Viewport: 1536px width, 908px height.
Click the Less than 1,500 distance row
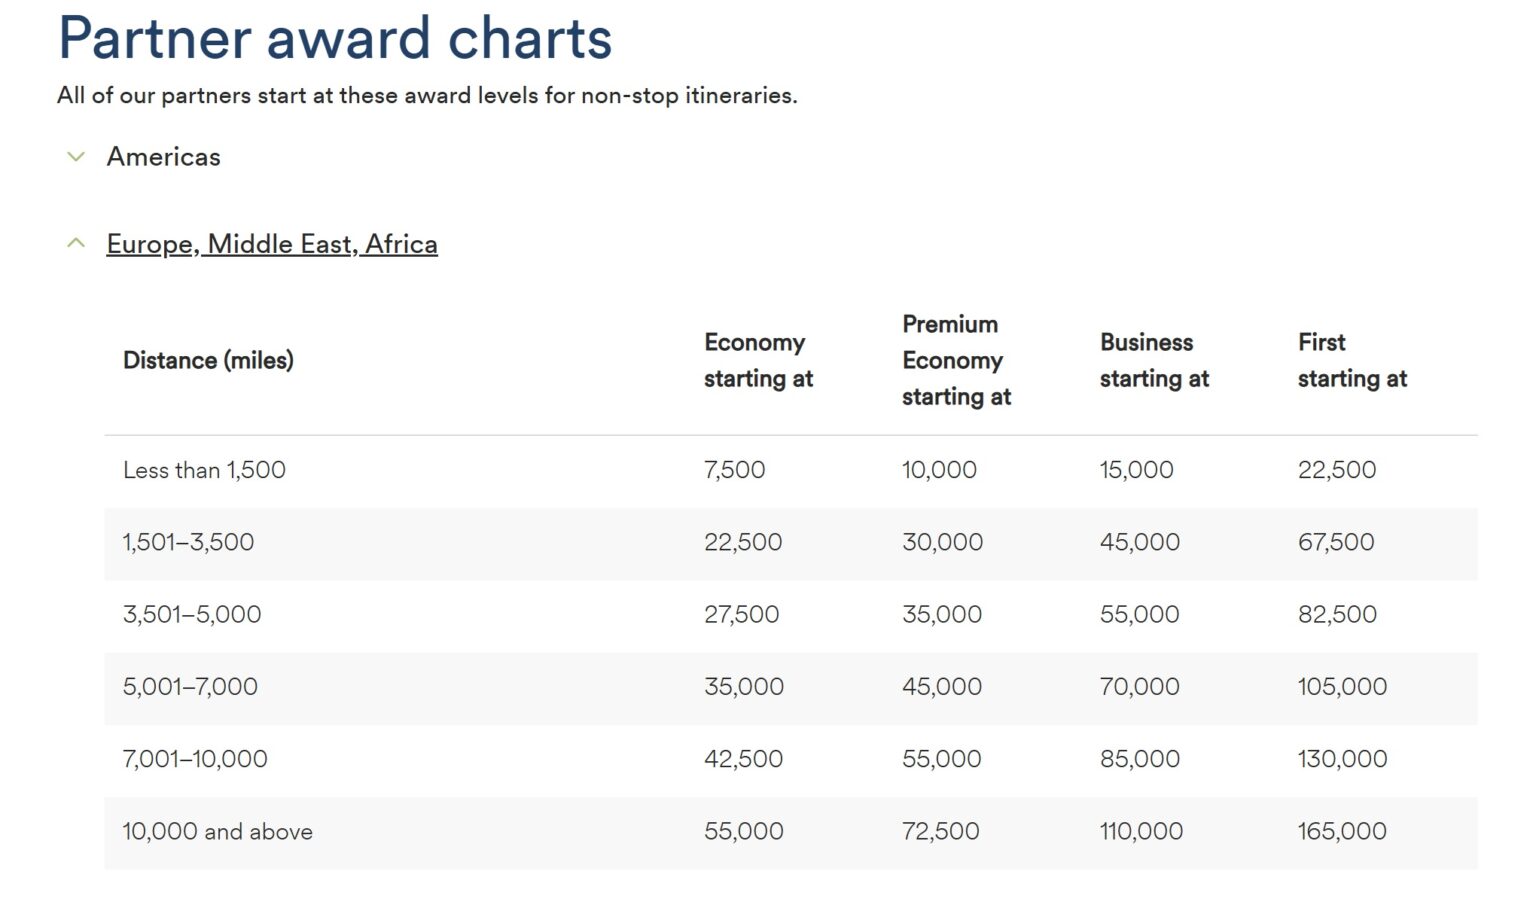204,470
